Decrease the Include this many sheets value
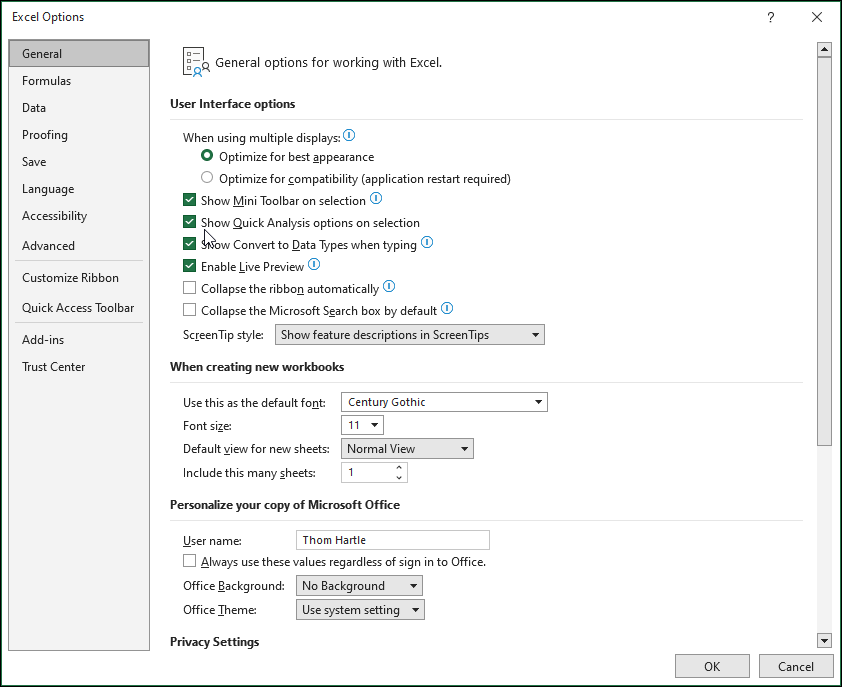 (x=399, y=478)
